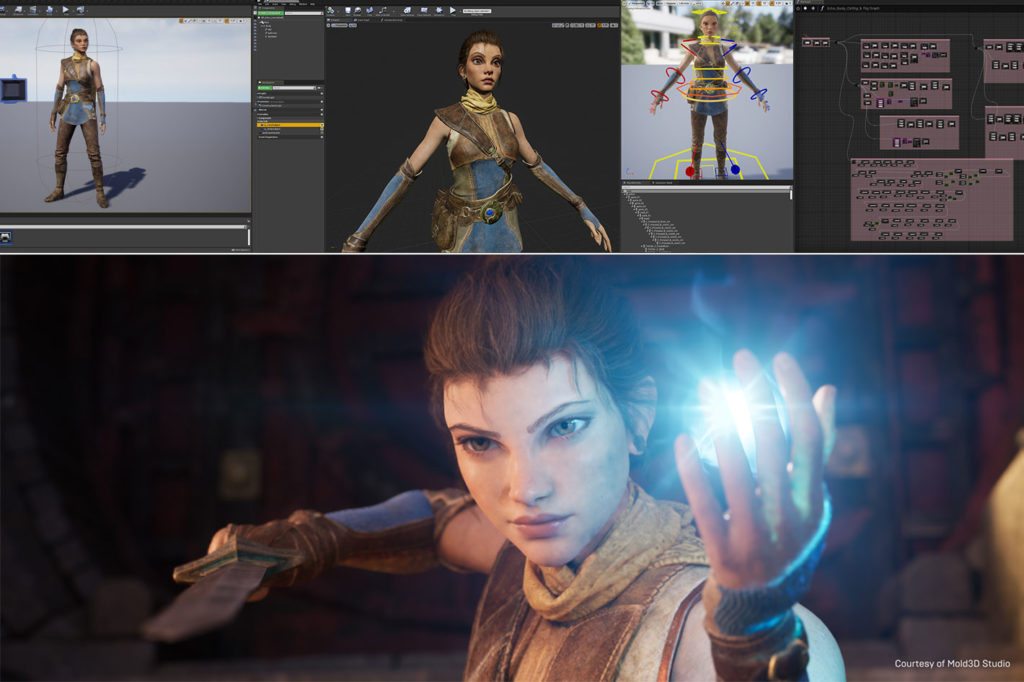Open Class Defaults in Blueprint toolbar
Screen dimensions: 1024x682
[424, 10]
